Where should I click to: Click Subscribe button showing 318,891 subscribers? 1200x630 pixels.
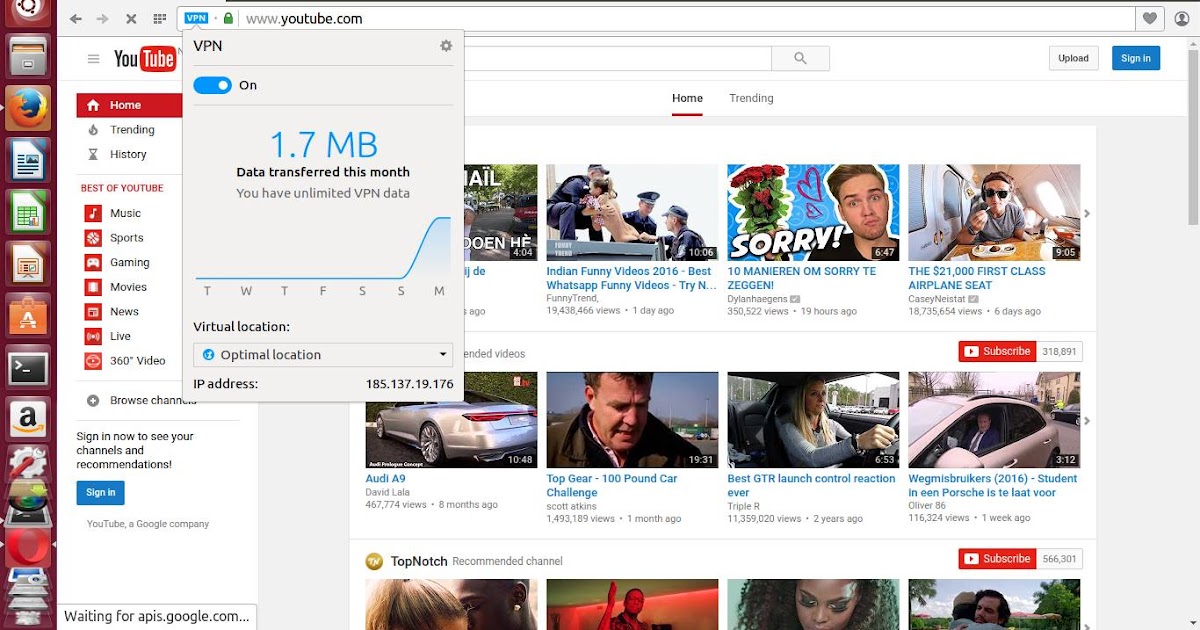(996, 351)
